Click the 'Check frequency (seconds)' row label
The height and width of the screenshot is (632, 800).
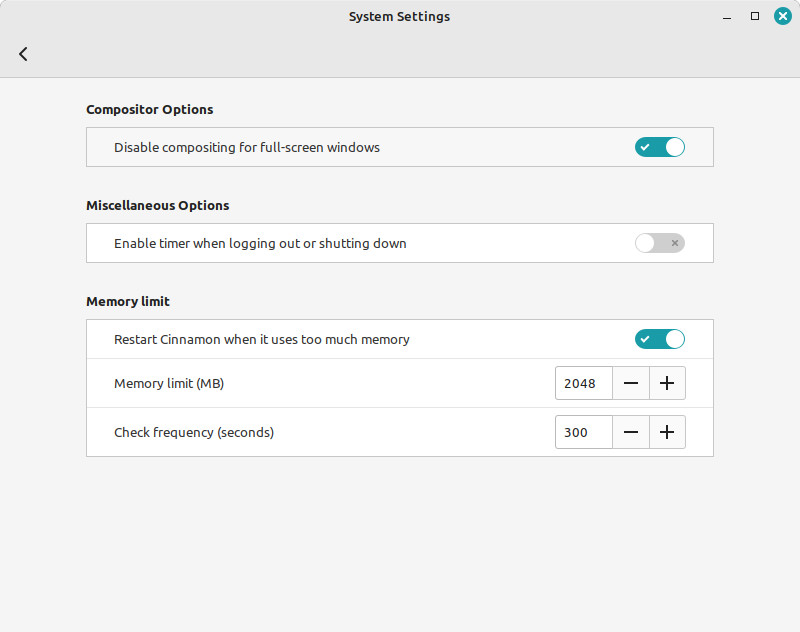pyautogui.click(x=193, y=432)
